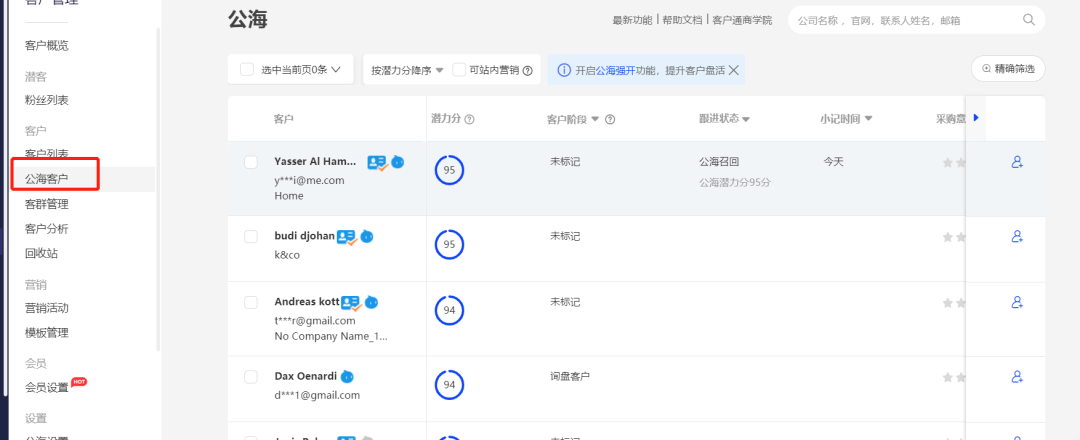Click the k&co company text

click(x=287, y=255)
